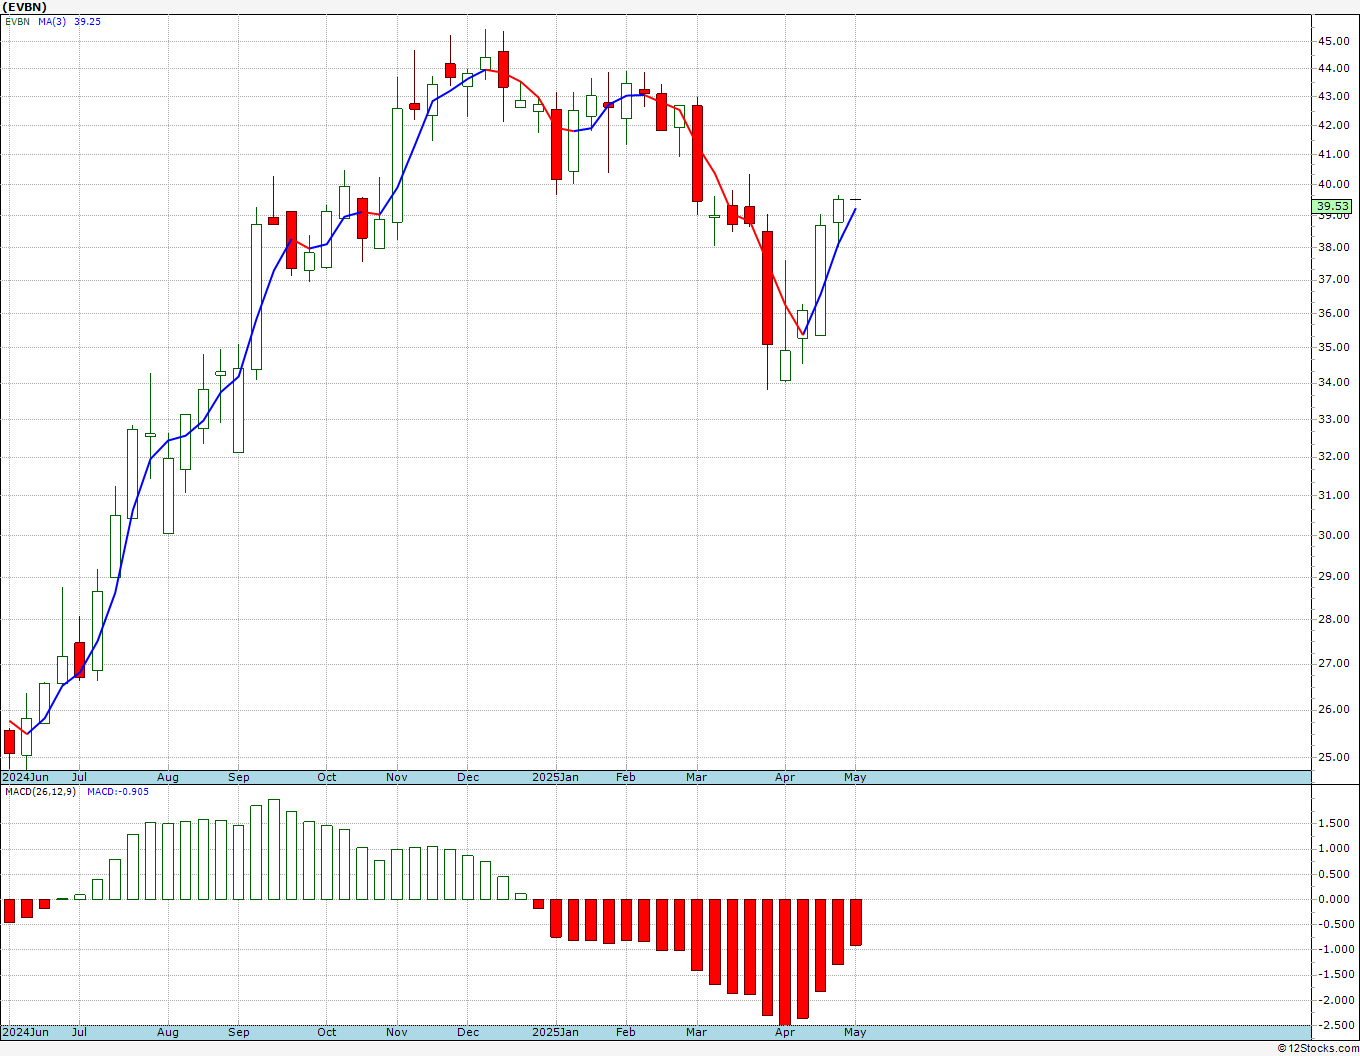Select May on the MACD panel time axis
1360x1056 pixels.
coord(855,1032)
